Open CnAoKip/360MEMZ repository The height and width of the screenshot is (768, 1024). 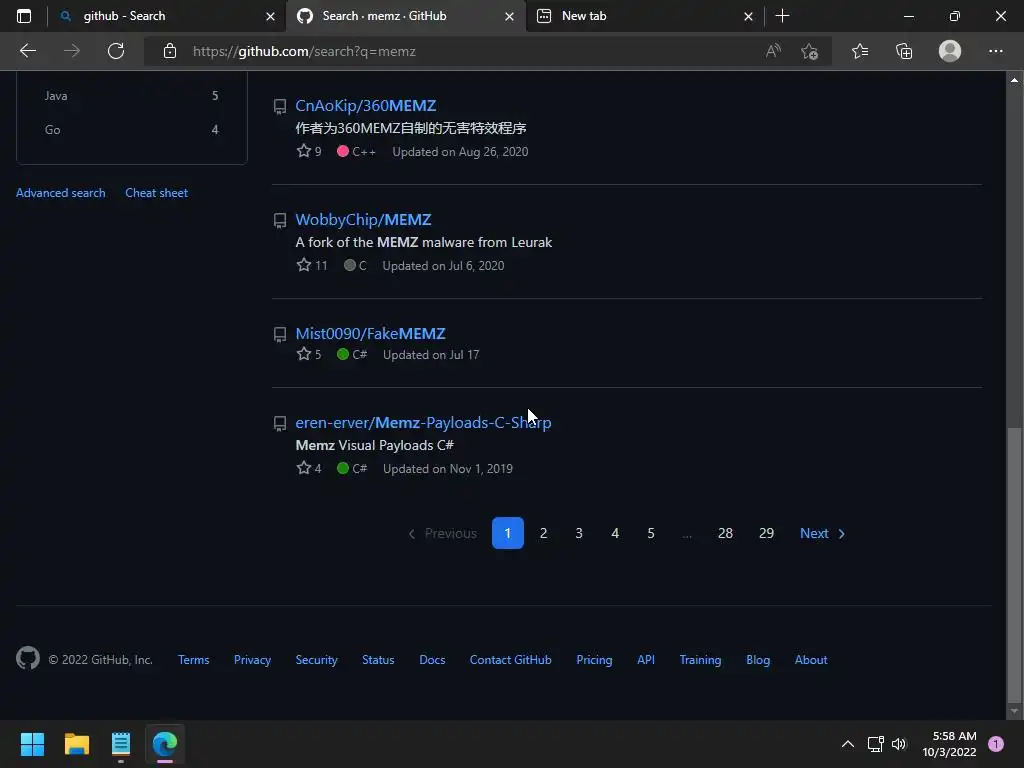[366, 105]
